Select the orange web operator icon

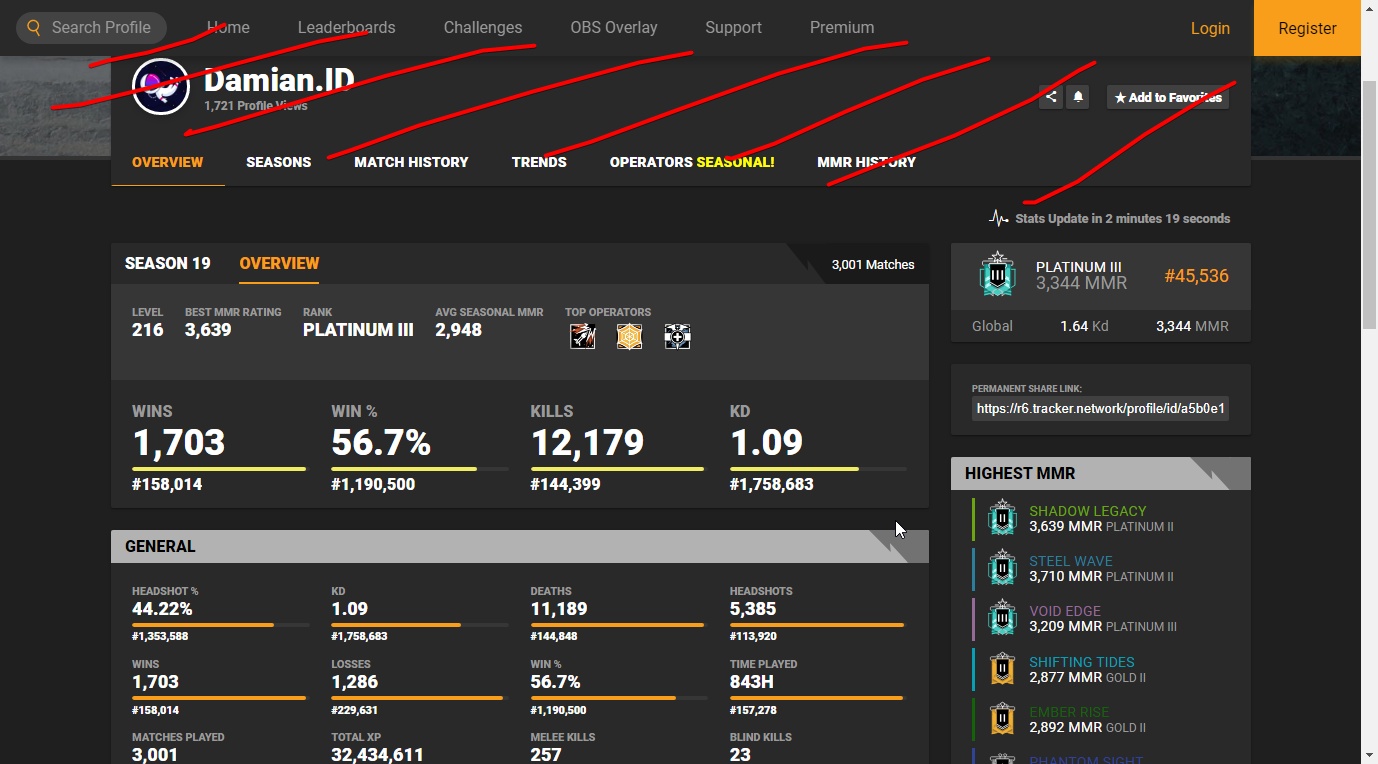point(629,337)
